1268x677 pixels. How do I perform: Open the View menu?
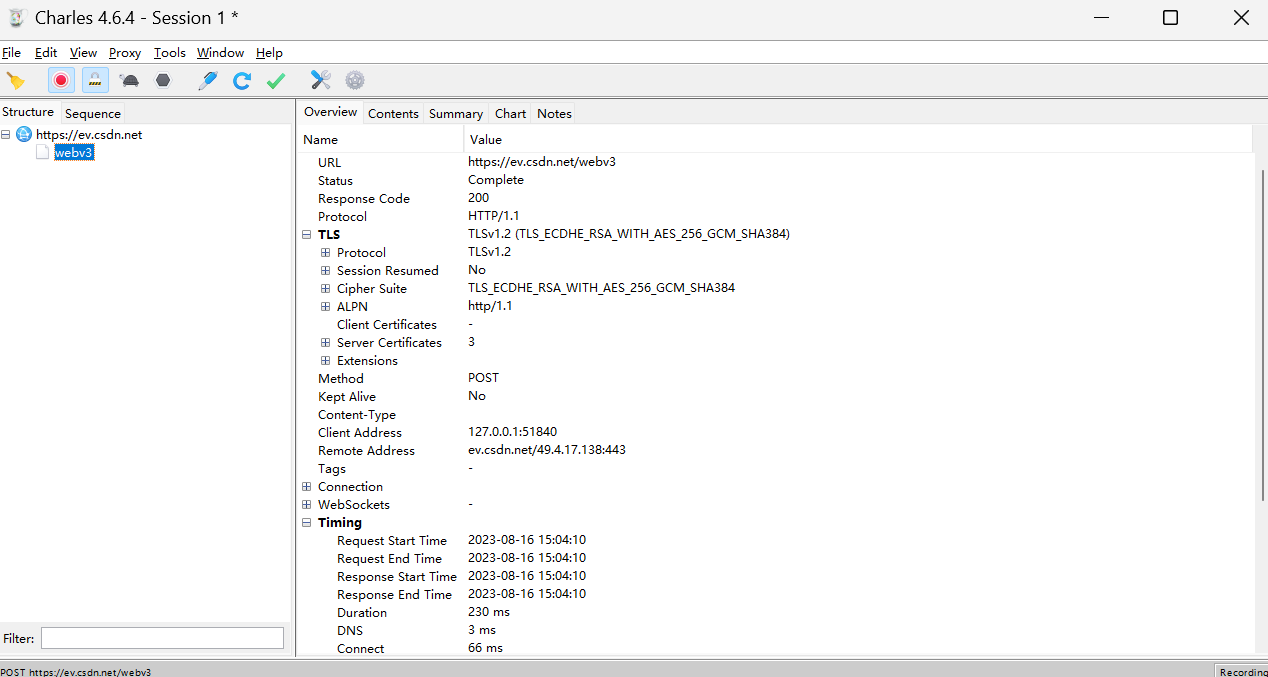83,53
